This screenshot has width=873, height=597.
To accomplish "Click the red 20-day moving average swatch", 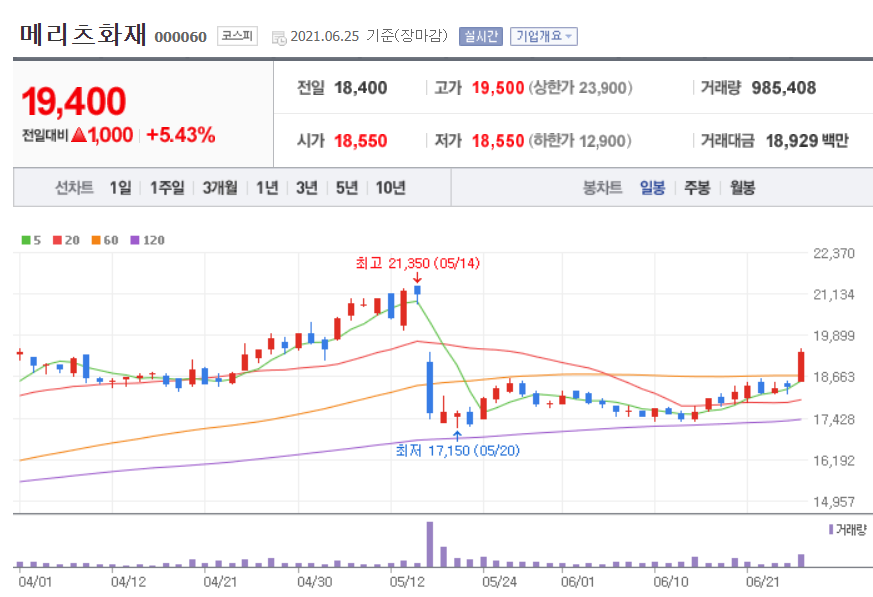I will point(57,240).
